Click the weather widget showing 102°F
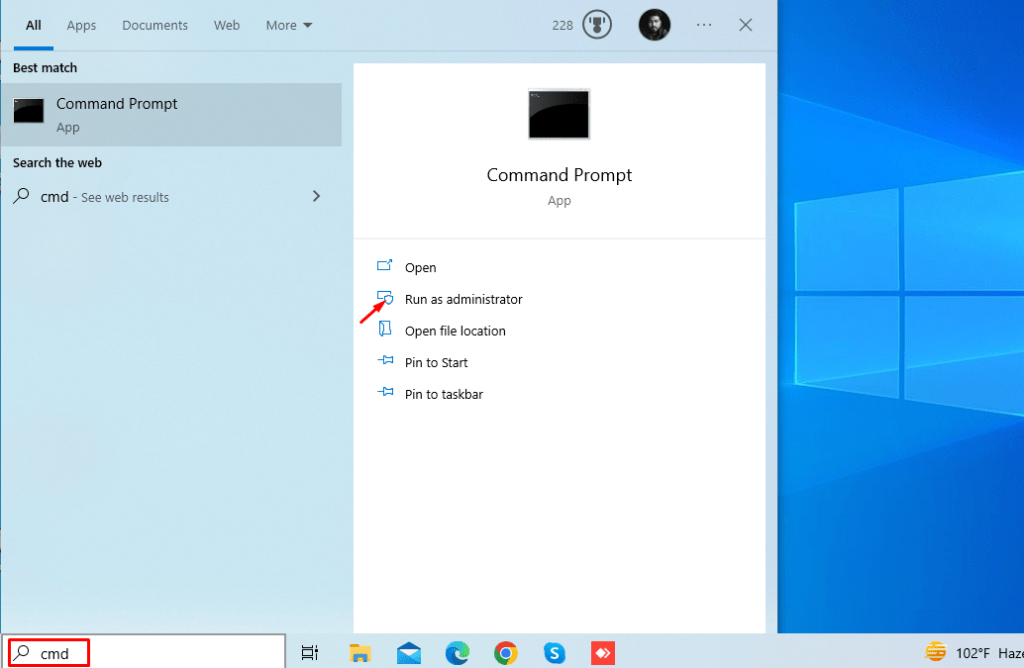The image size is (1024, 668). point(973,652)
